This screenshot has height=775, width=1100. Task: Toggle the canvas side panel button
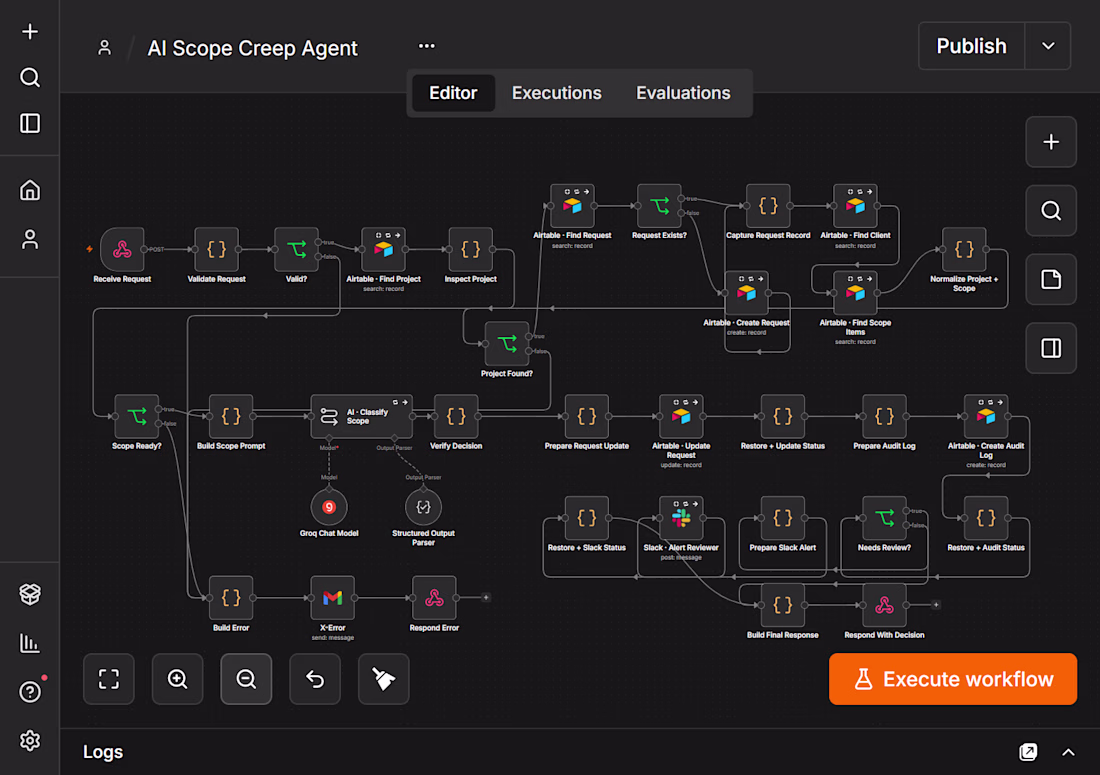click(x=1051, y=348)
